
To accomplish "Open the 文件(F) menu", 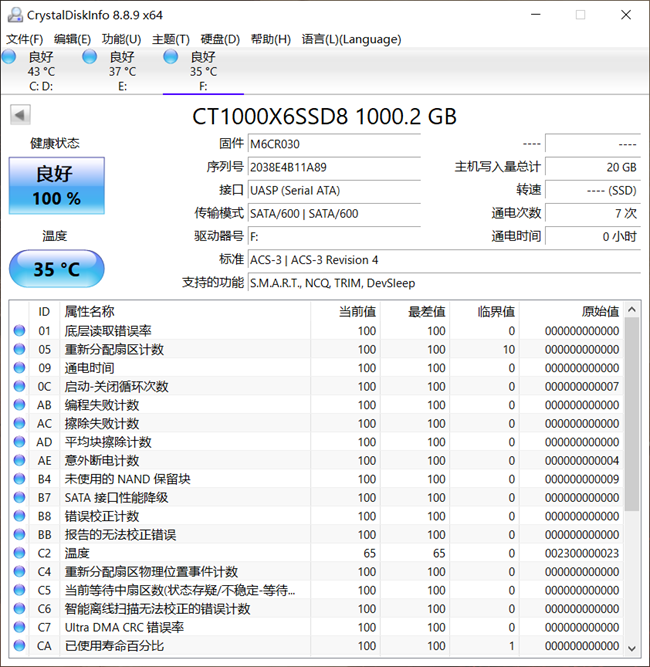I will 25,39.
